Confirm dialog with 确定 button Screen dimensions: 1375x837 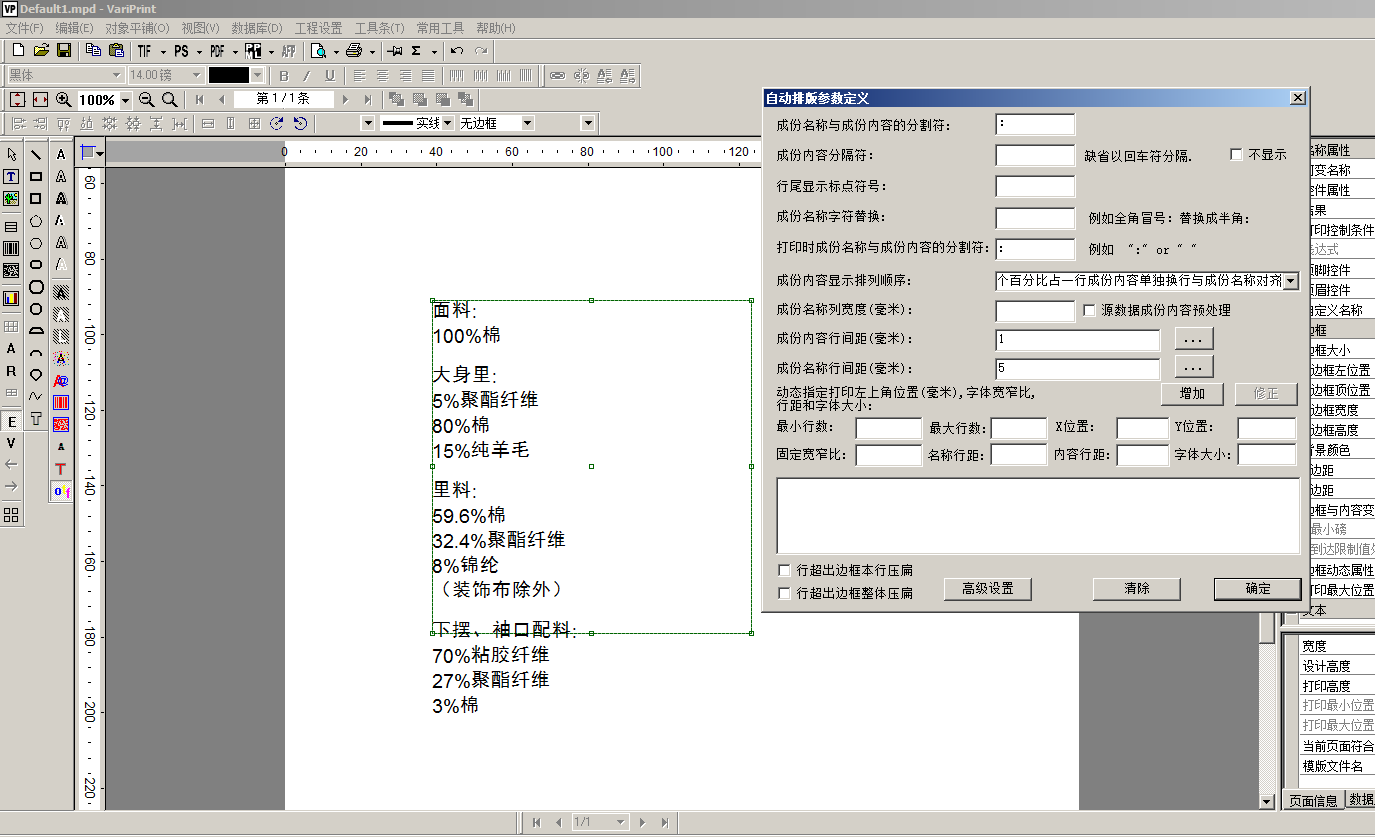point(1258,589)
